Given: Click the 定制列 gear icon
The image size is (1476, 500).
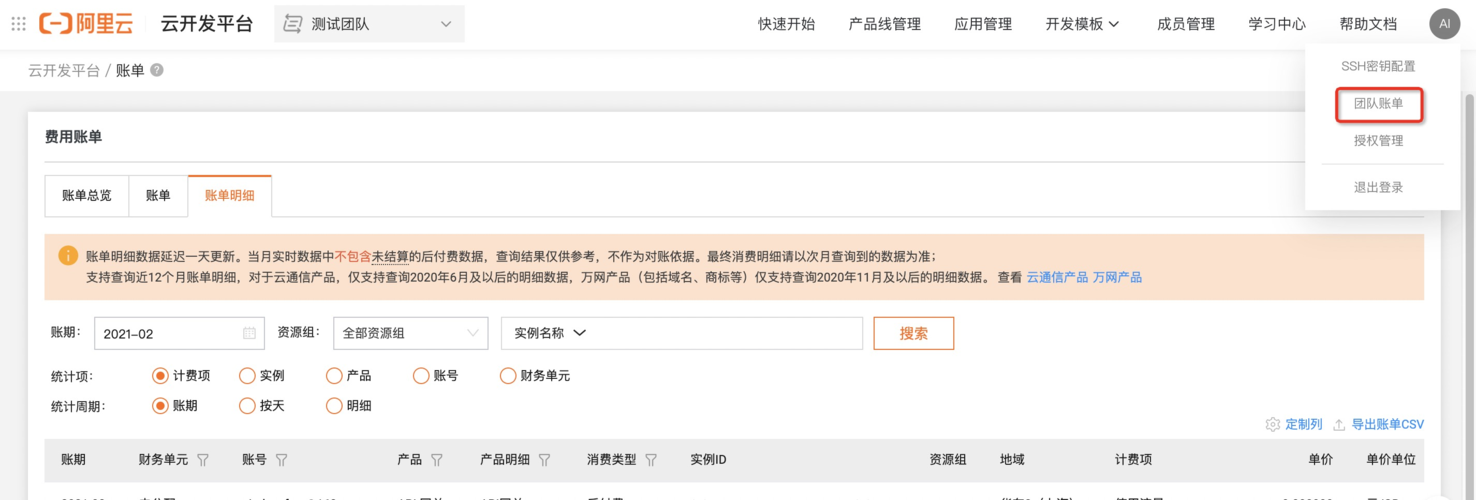Looking at the screenshot, I should tap(1273, 425).
